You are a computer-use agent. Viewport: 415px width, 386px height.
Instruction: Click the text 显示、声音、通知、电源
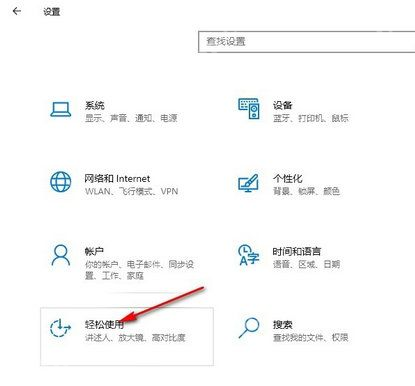click(131, 118)
